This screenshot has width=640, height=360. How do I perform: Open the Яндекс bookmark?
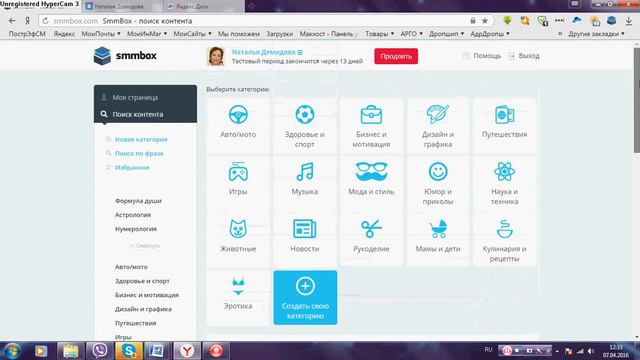(64, 34)
